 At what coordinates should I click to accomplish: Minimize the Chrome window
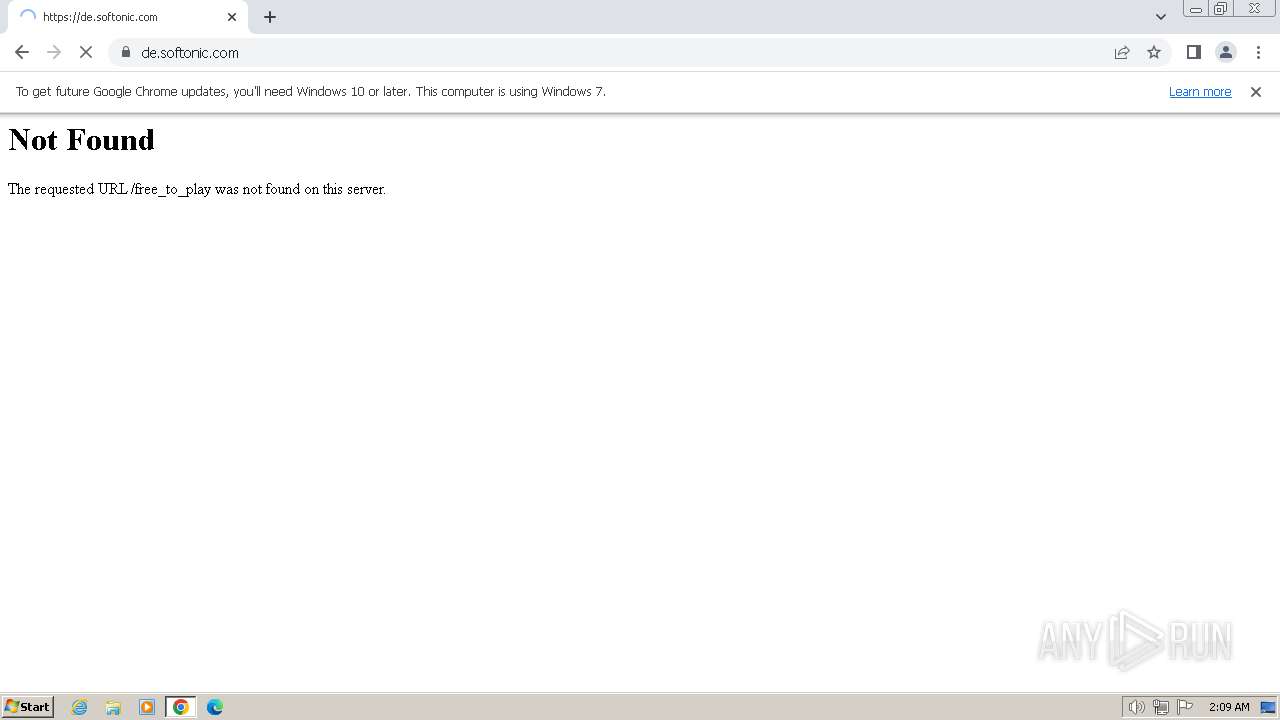click(x=1196, y=9)
